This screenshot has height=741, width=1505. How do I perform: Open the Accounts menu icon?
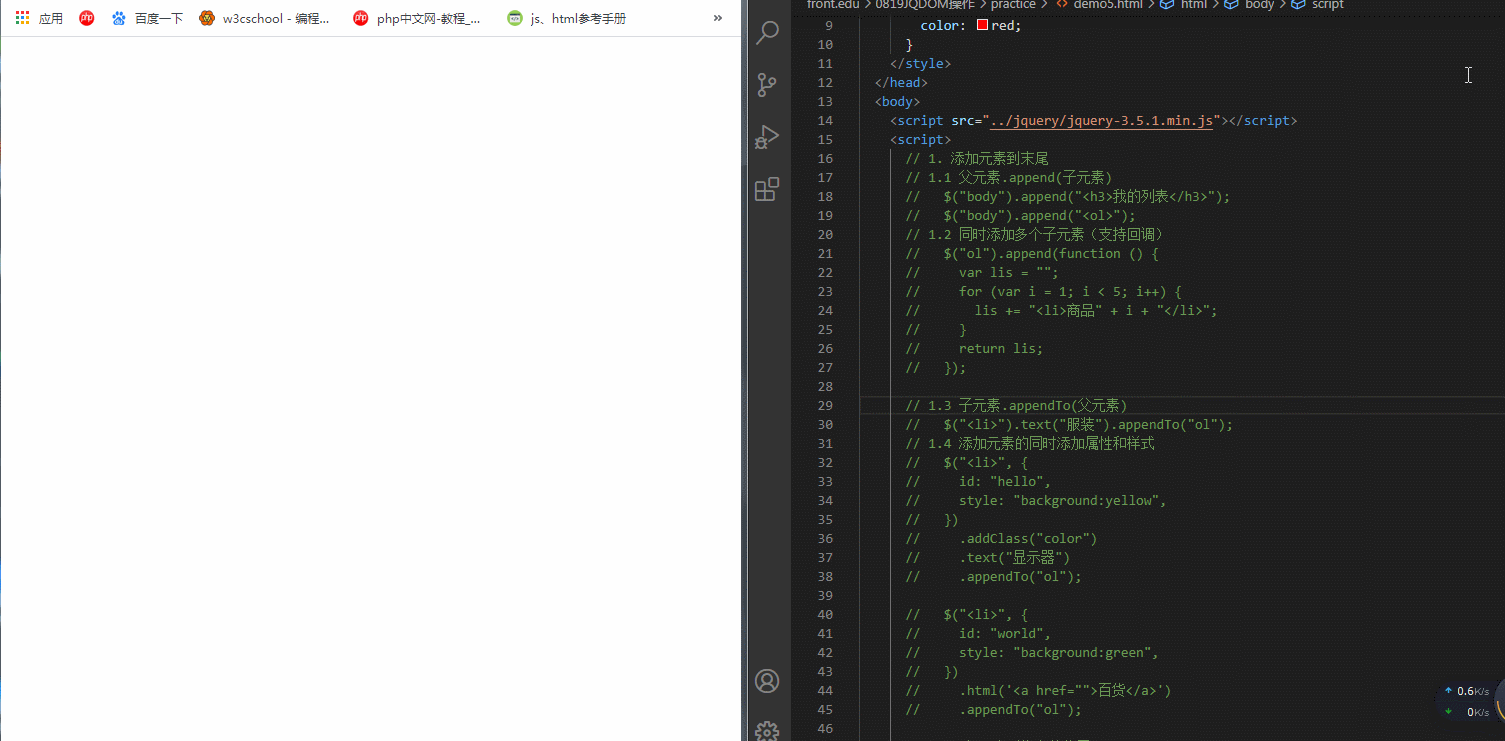[x=767, y=681]
